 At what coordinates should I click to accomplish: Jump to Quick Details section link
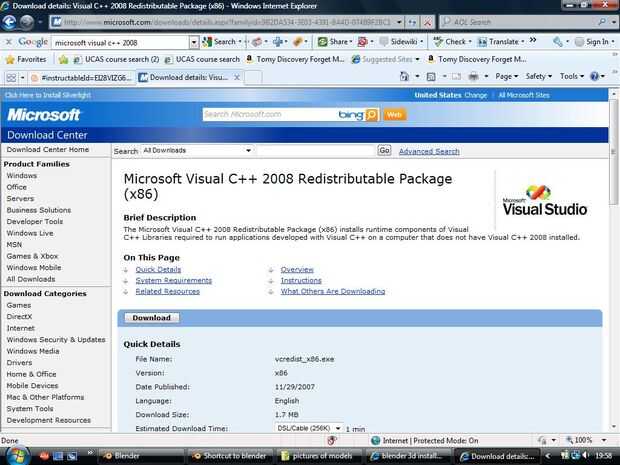[x=158, y=269]
